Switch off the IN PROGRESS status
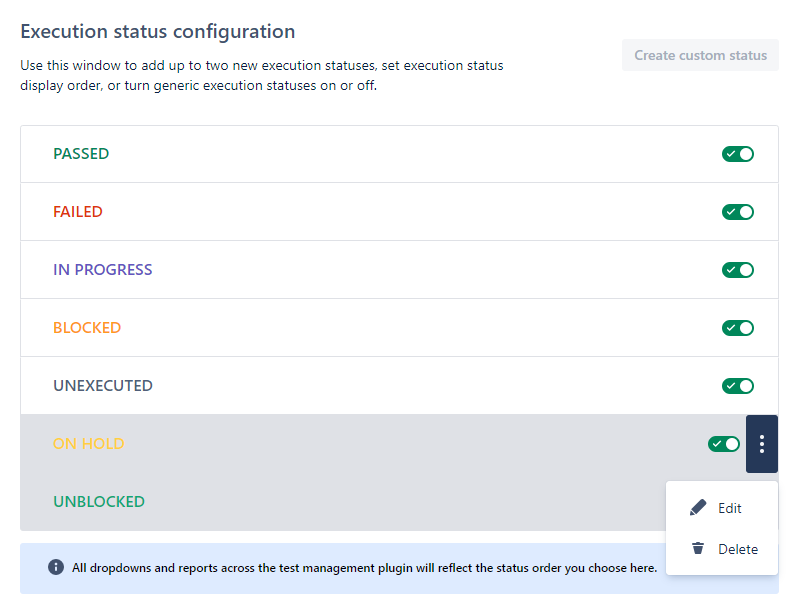 point(738,270)
